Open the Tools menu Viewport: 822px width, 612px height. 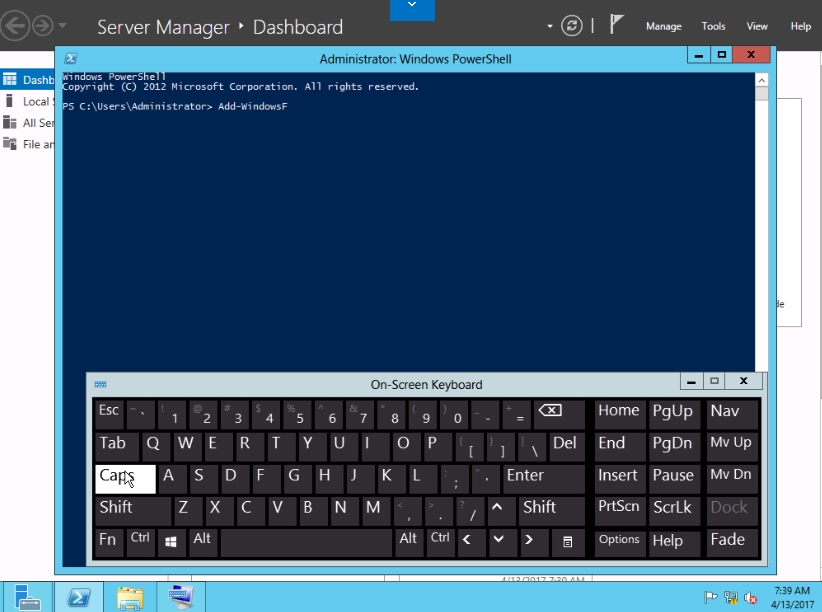point(713,27)
